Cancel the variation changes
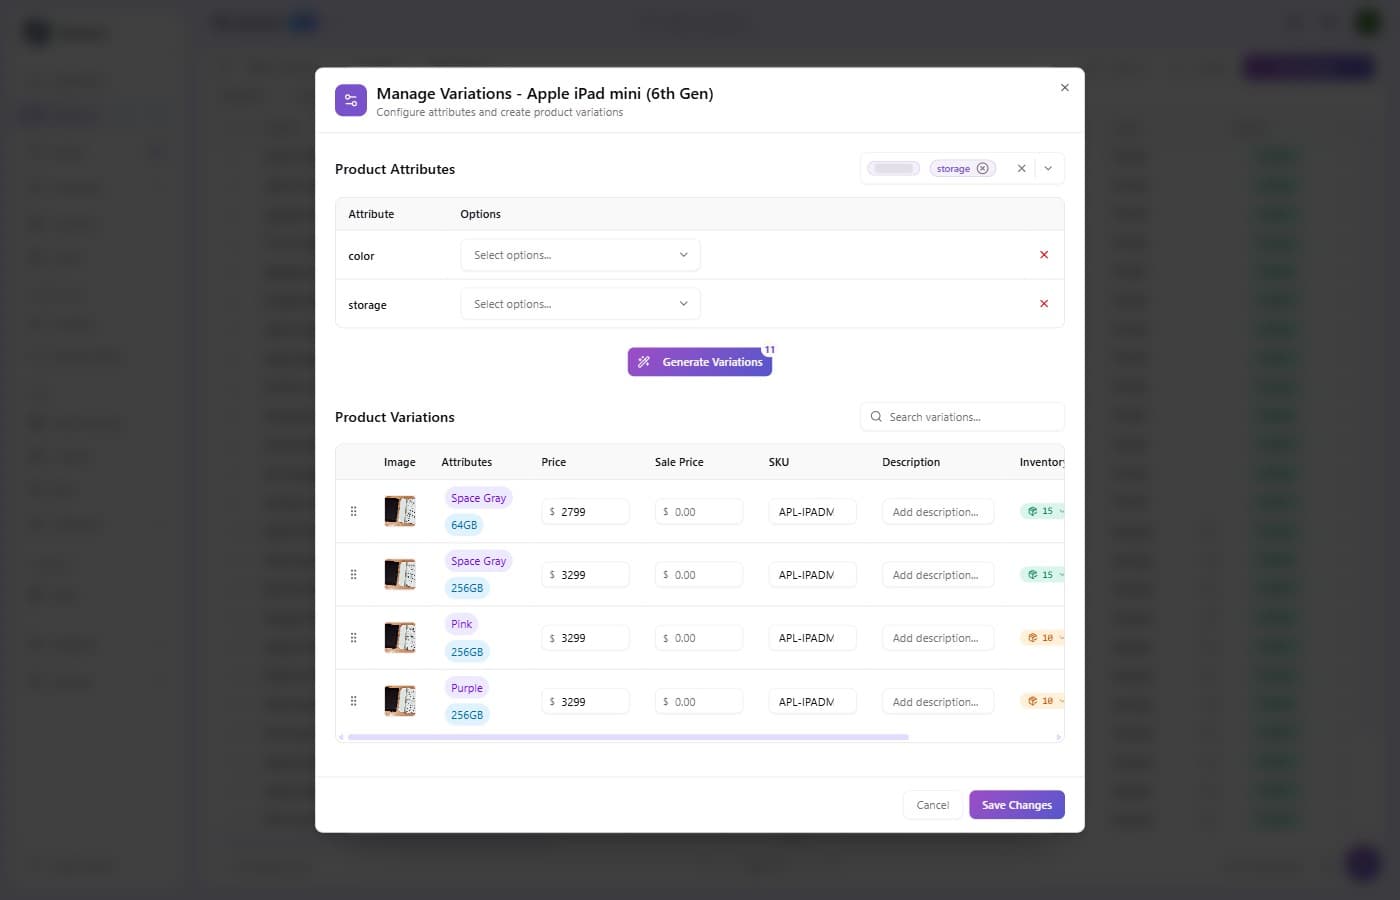Image resolution: width=1400 pixels, height=900 pixels. pos(933,805)
